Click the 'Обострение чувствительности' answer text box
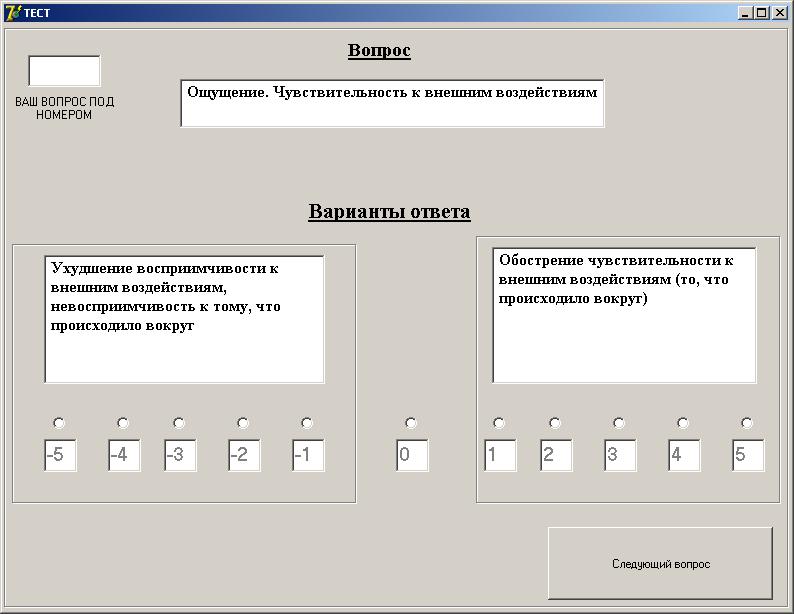This screenshot has width=794, height=614. (x=624, y=315)
